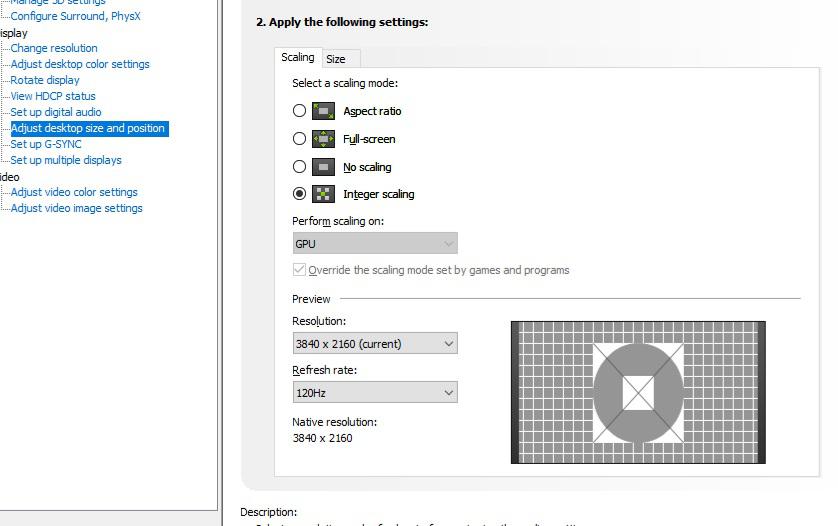Click the Full-screen scaling icon
Image resolution: width=838 pixels, height=526 pixels.
click(323, 139)
